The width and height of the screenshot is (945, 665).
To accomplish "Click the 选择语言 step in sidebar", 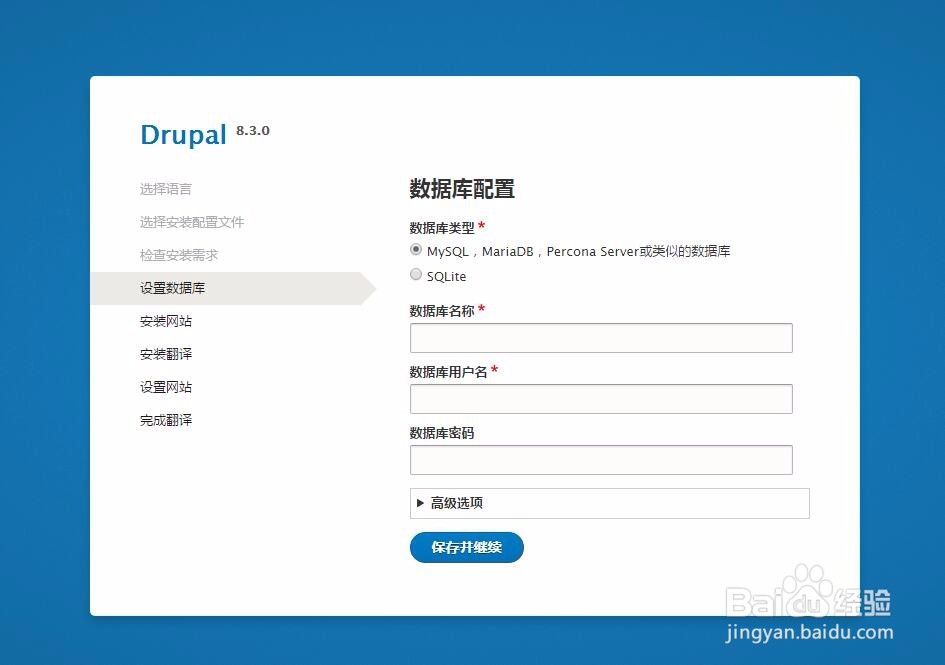I will click(166, 188).
